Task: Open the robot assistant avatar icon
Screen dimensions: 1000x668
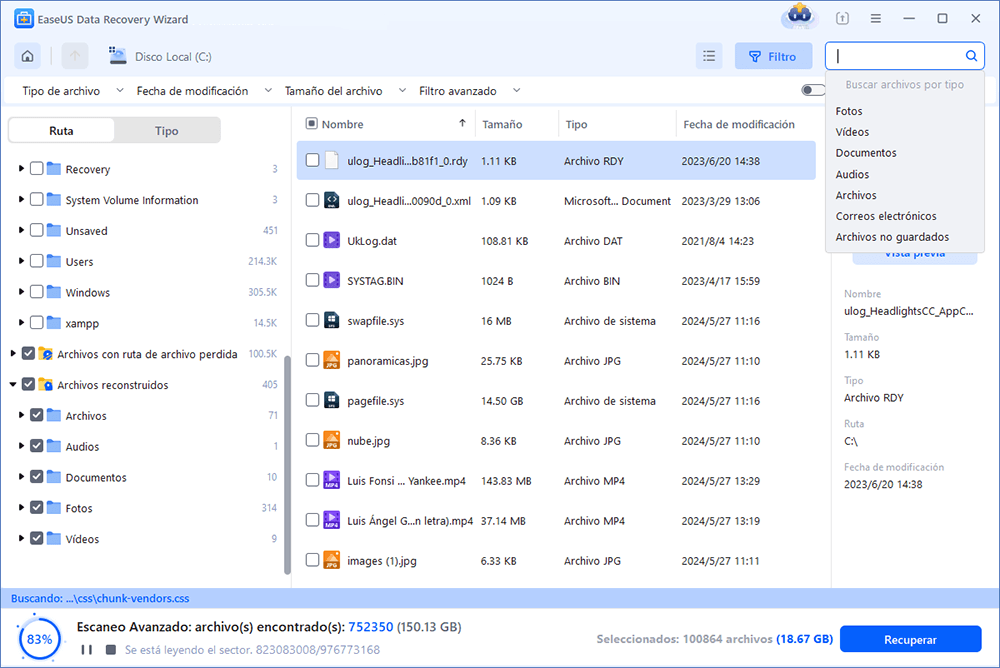Action: click(x=799, y=16)
